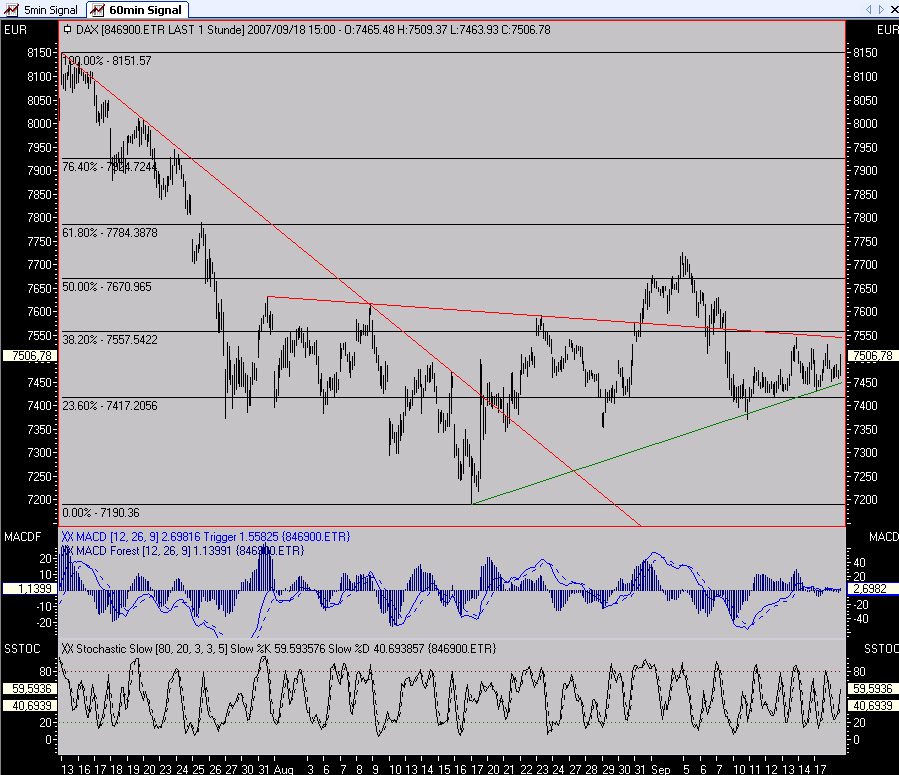Close the chart with the X button

point(893,10)
